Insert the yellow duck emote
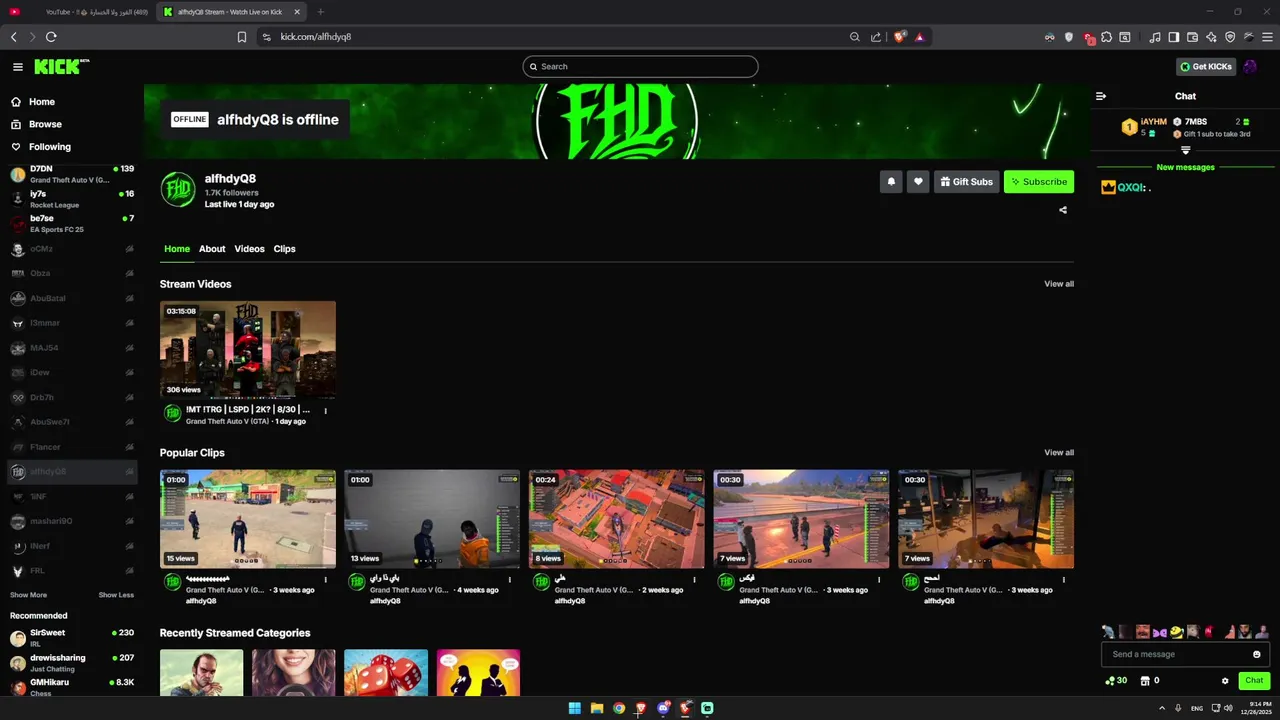 [1177, 632]
